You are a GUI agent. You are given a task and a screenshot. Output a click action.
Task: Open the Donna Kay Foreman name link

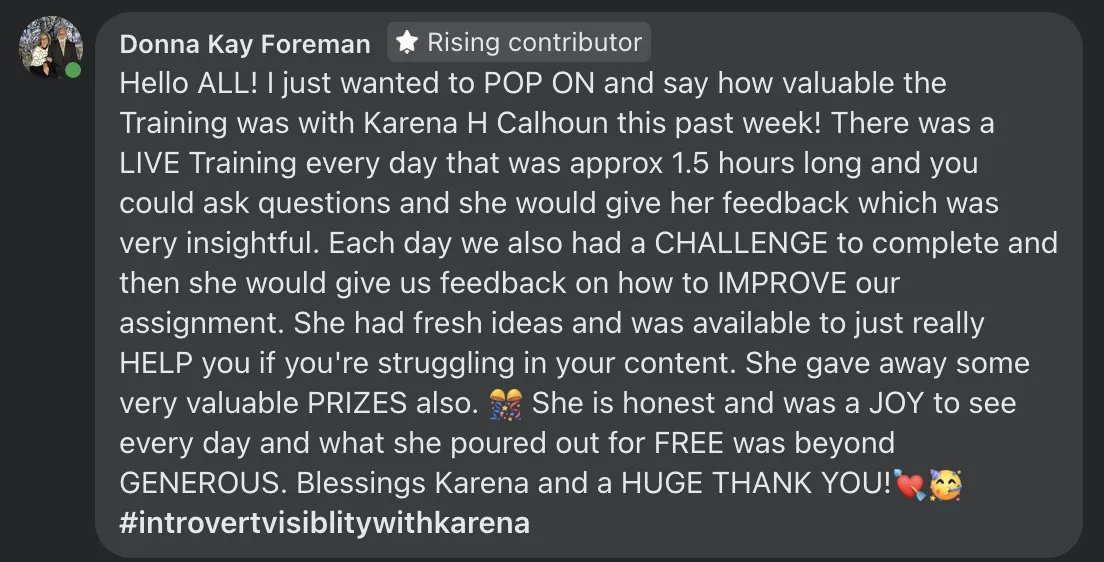coord(244,44)
